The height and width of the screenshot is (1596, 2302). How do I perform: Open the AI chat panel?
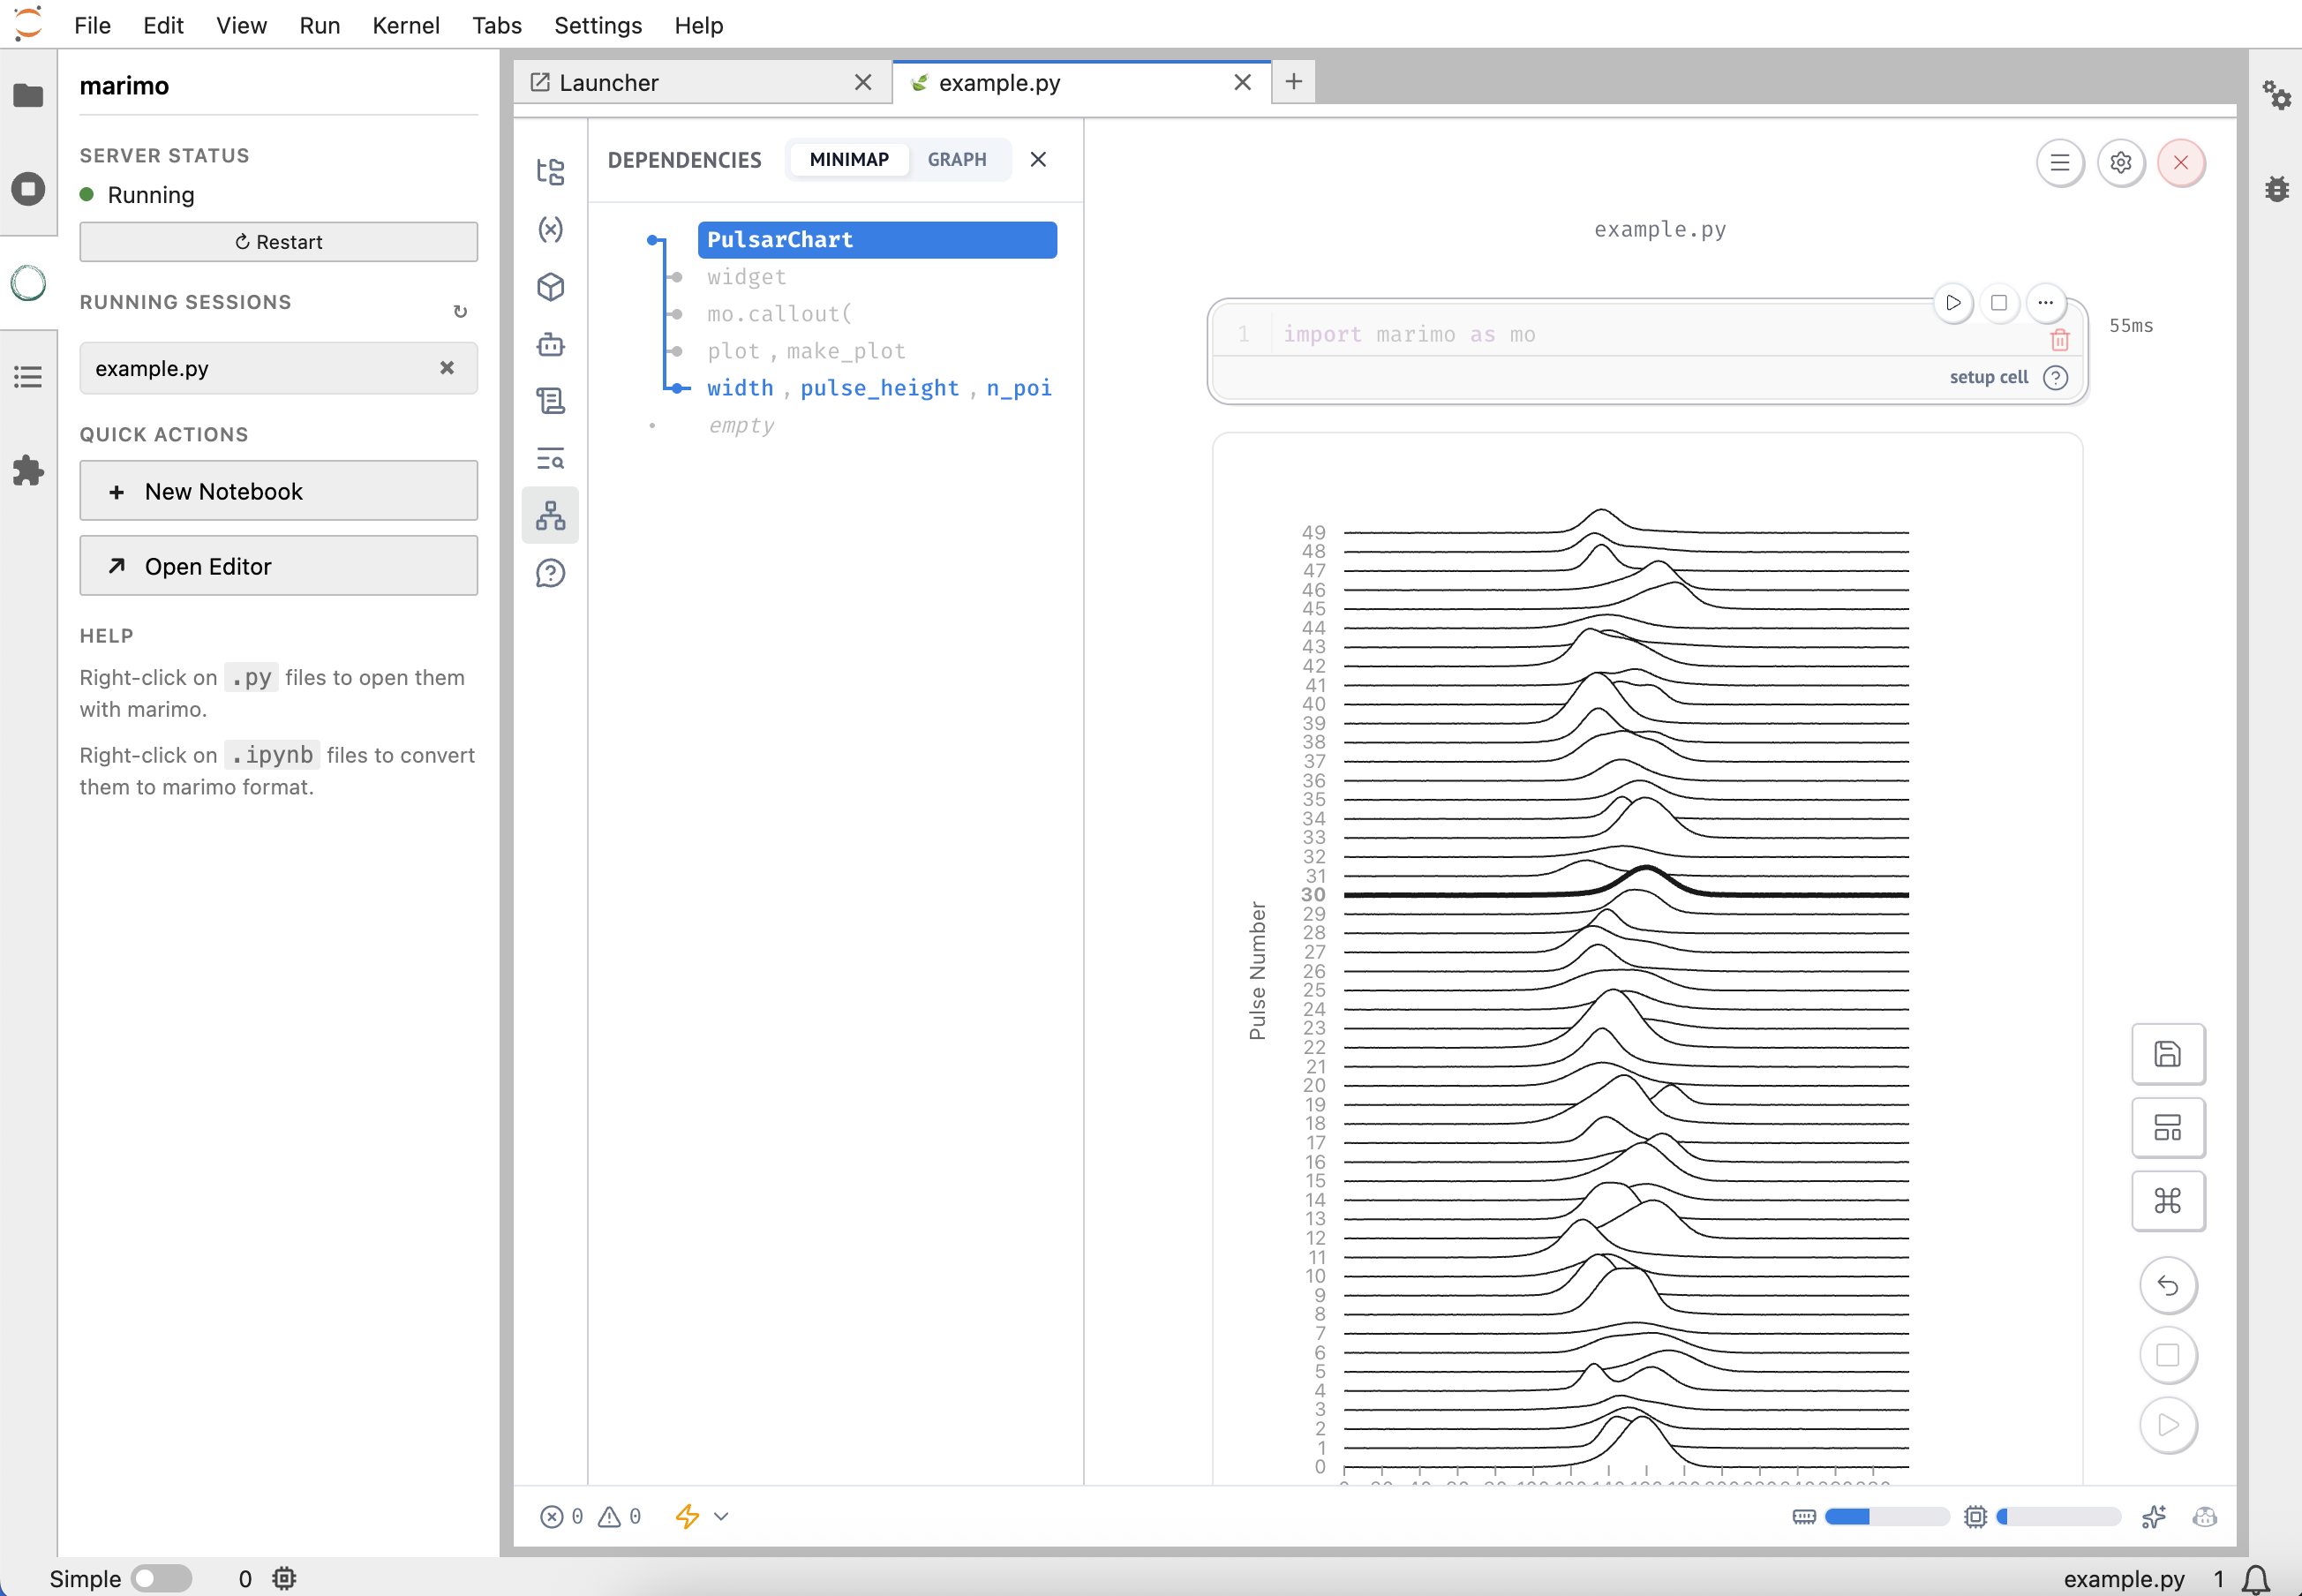point(551,344)
